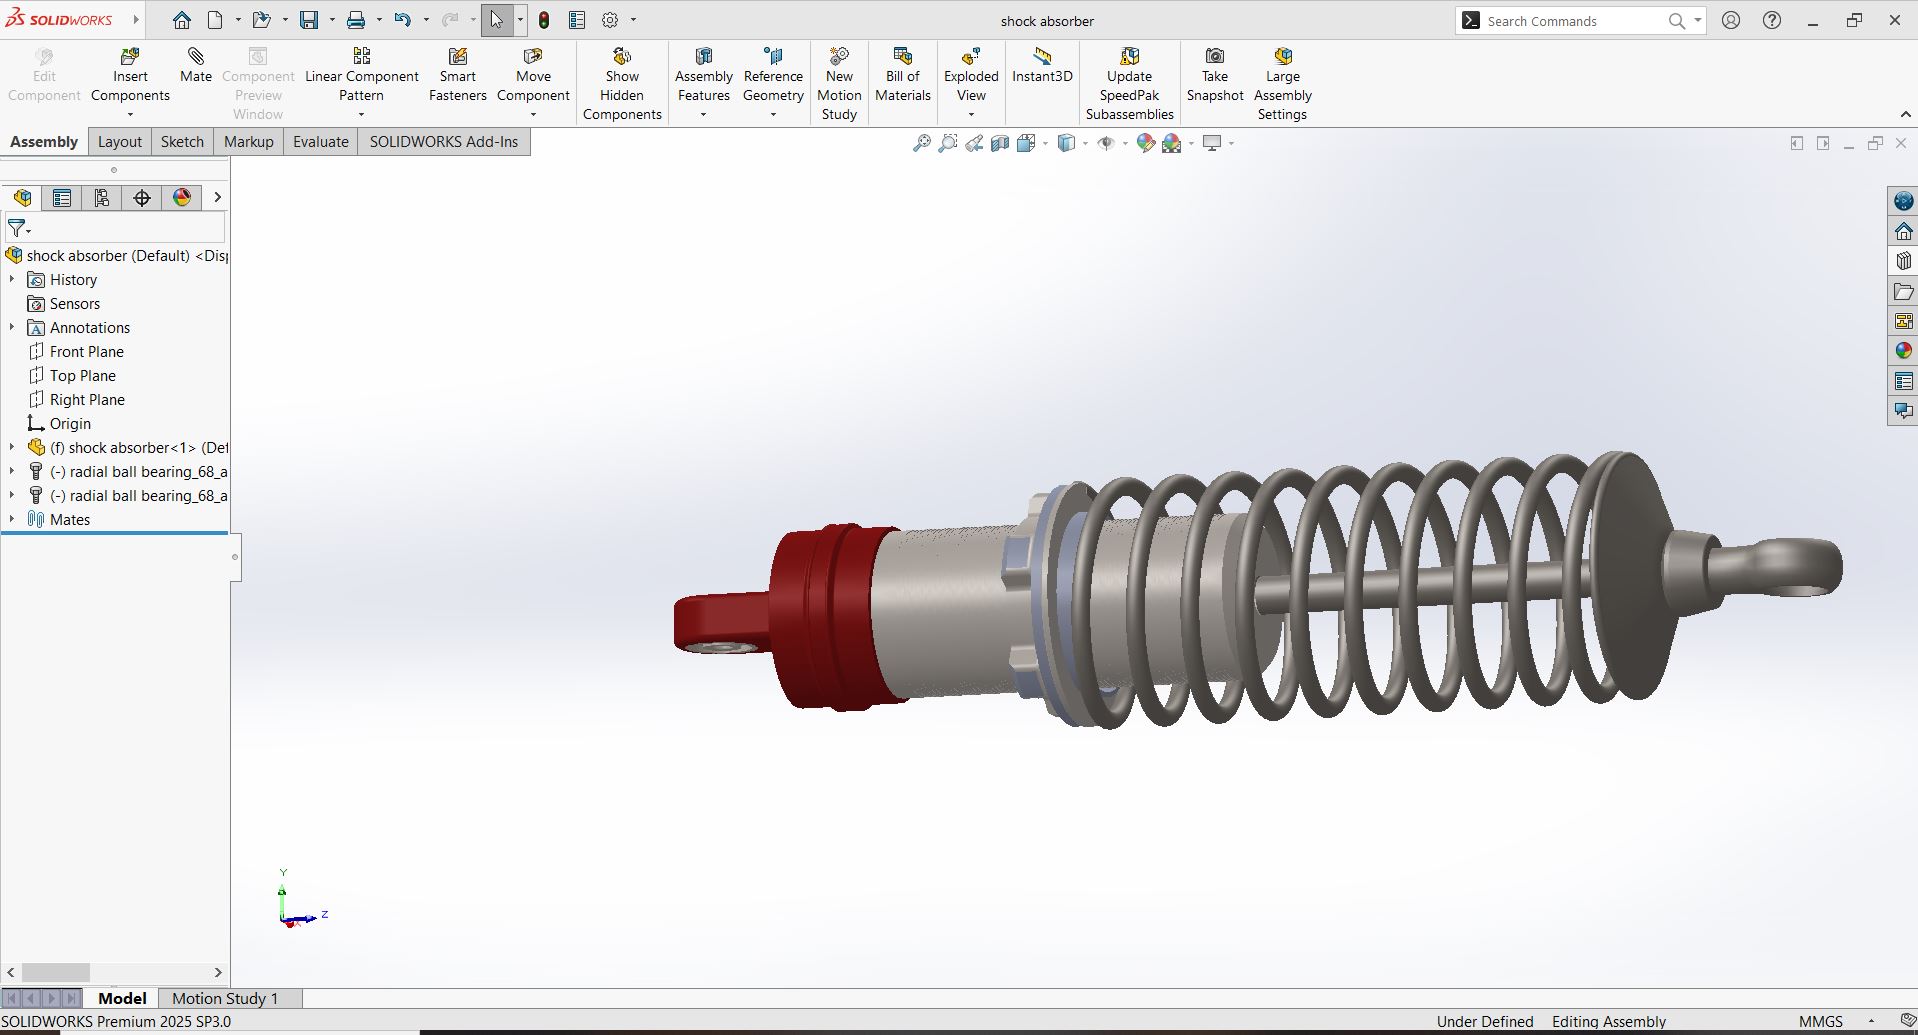1918x1035 pixels.
Task: Open Appearances in task pane
Action: pyautogui.click(x=1903, y=351)
